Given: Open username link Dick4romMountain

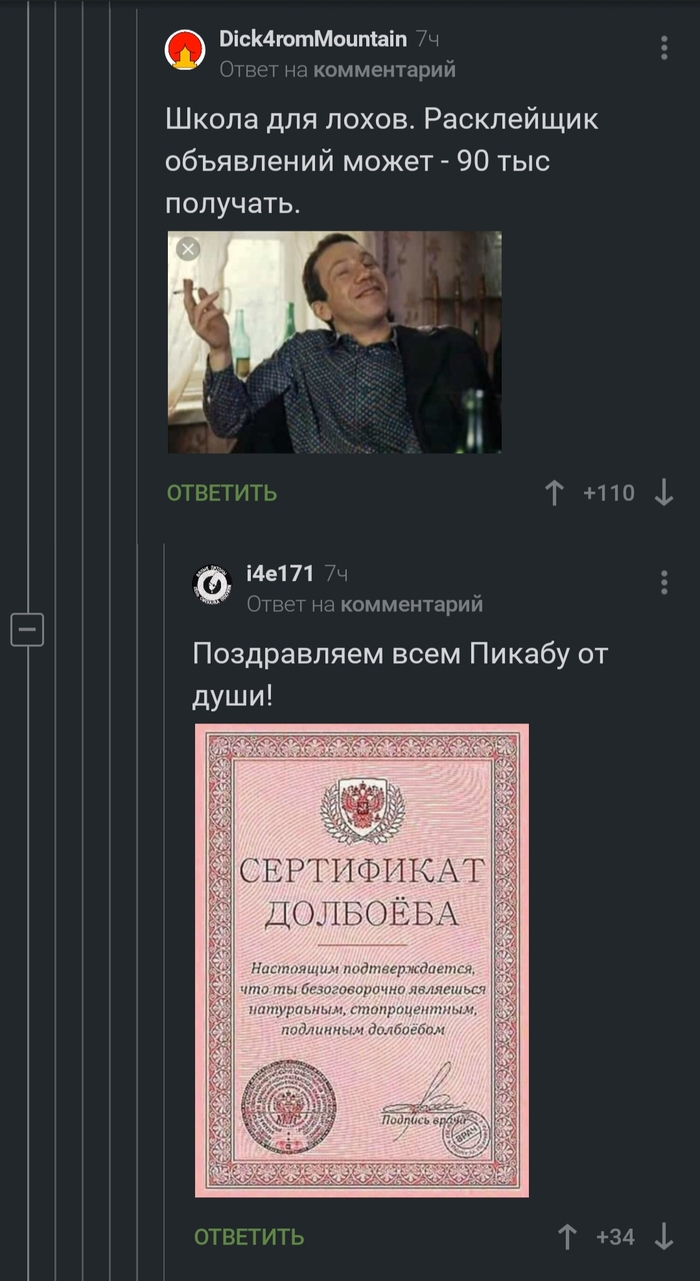Looking at the screenshot, I should pos(313,39).
